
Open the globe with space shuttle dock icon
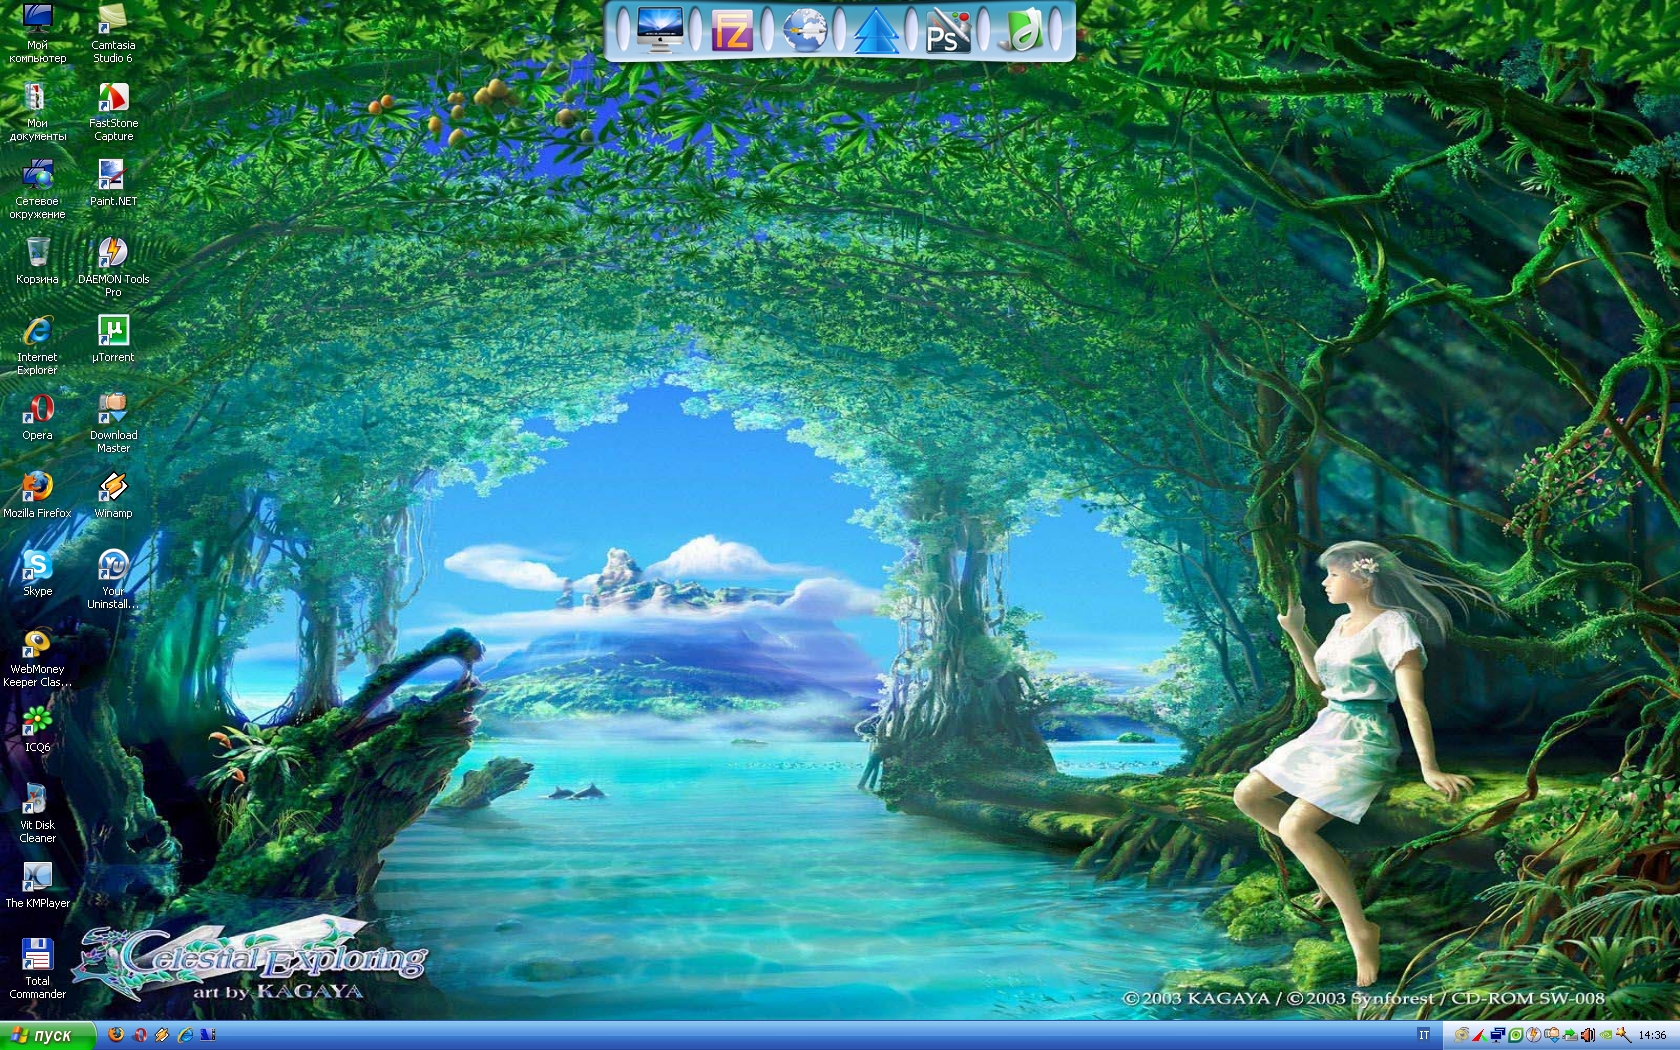(804, 30)
